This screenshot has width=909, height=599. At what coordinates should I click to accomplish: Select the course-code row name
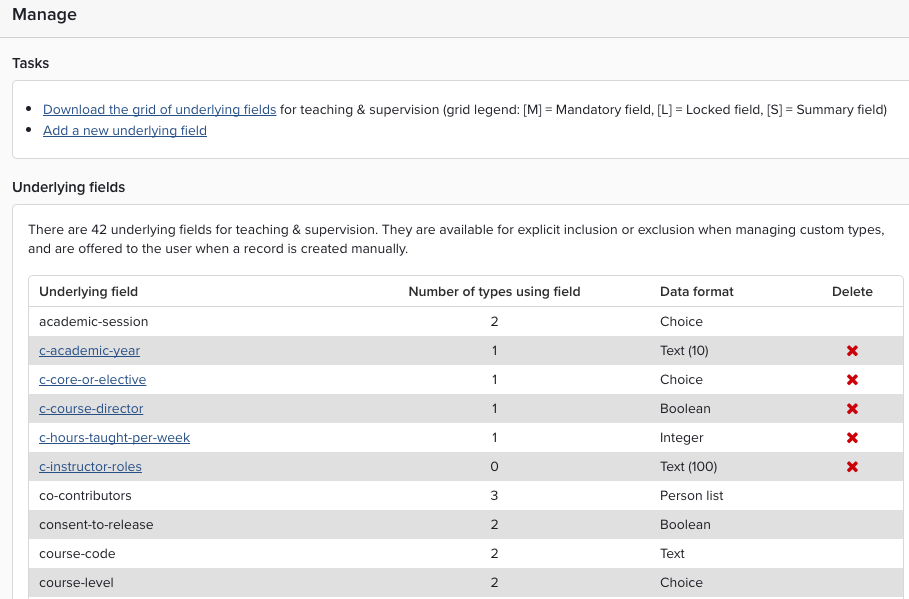[x=77, y=554]
